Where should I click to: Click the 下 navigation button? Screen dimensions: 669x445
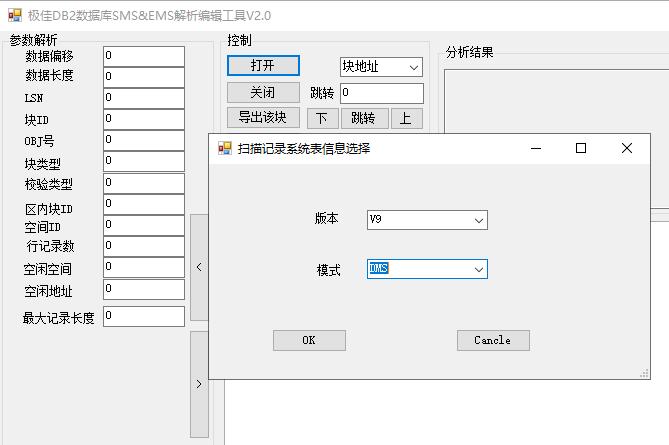(x=323, y=118)
